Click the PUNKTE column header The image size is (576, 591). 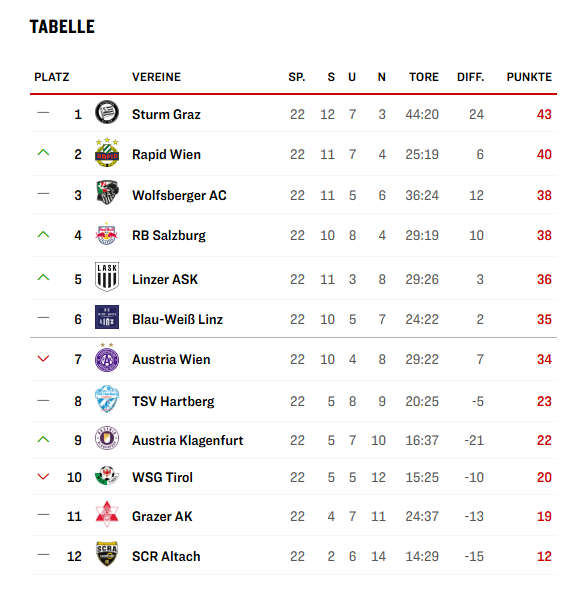tap(529, 77)
